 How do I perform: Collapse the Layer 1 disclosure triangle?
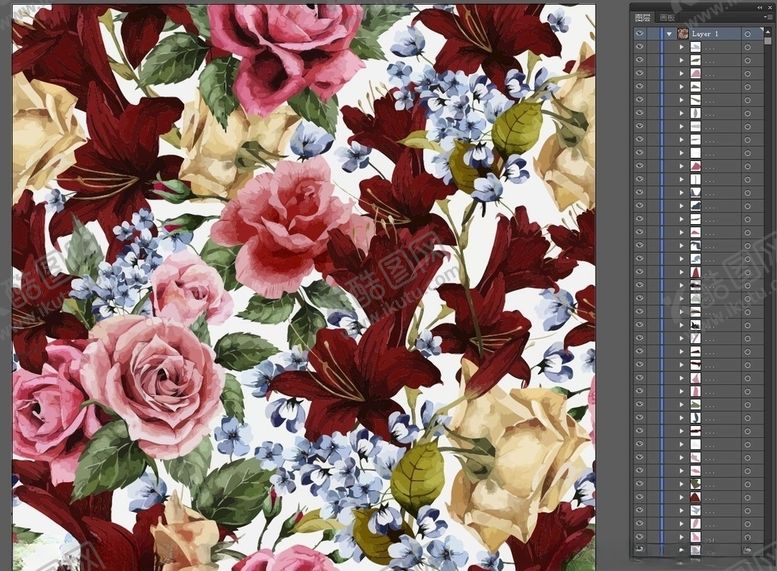pos(670,33)
